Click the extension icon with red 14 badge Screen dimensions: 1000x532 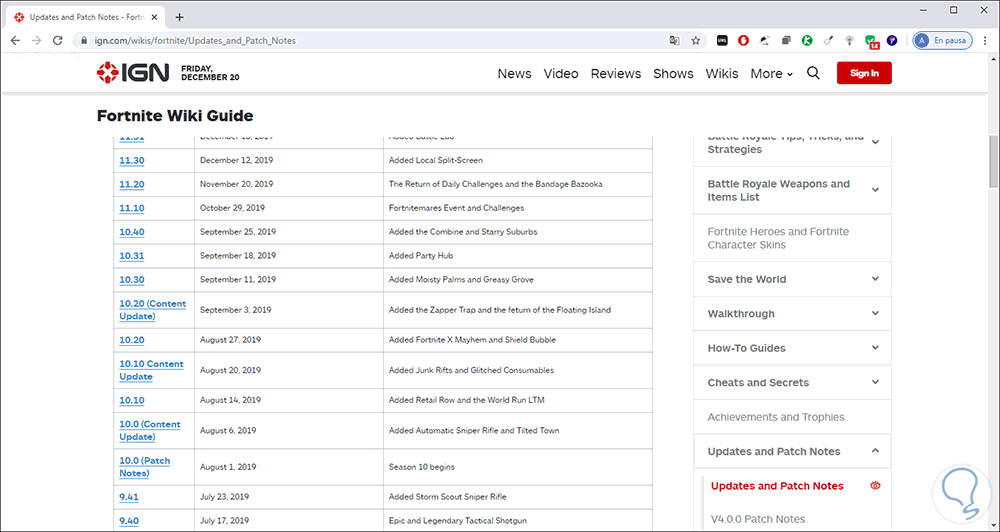pyautogui.click(x=871, y=41)
